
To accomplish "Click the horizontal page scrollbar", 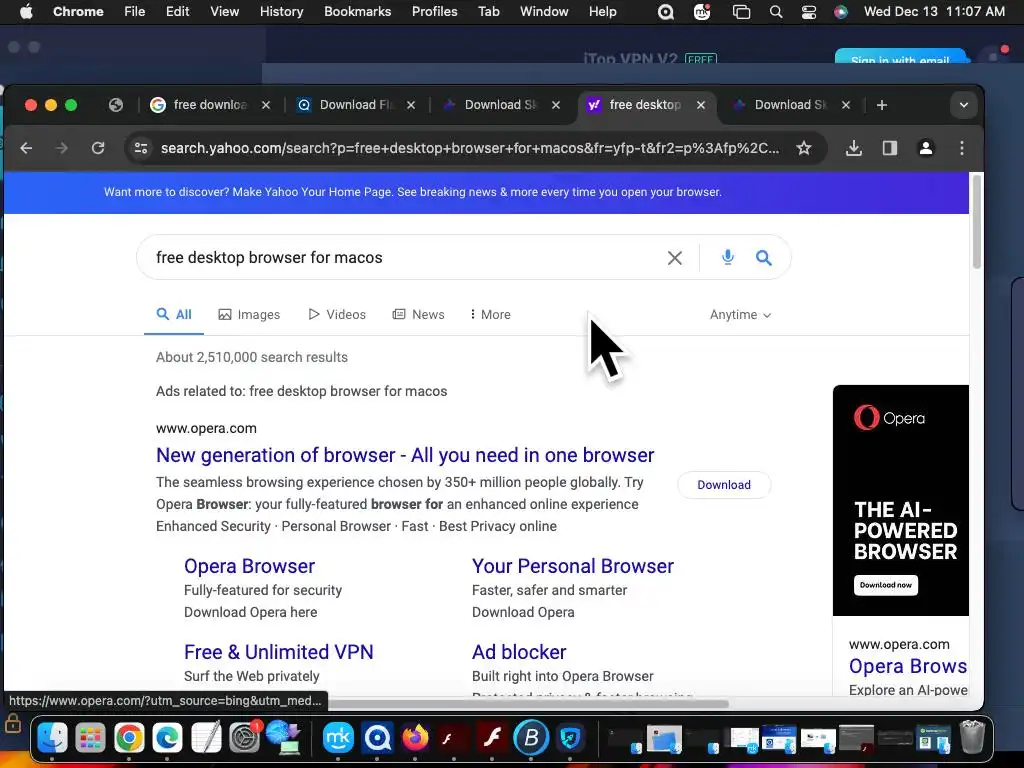I will click(527, 704).
